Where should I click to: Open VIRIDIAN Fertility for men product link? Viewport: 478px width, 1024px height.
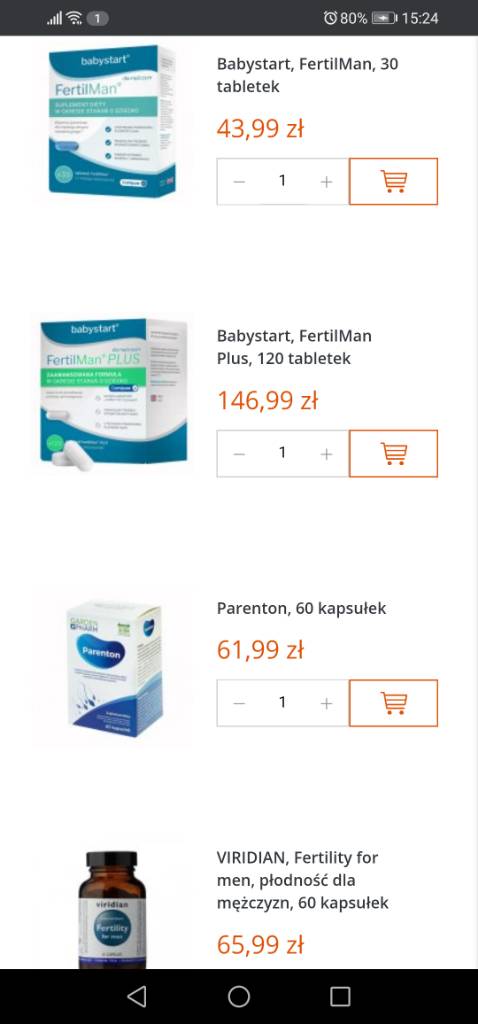[x=302, y=880]
